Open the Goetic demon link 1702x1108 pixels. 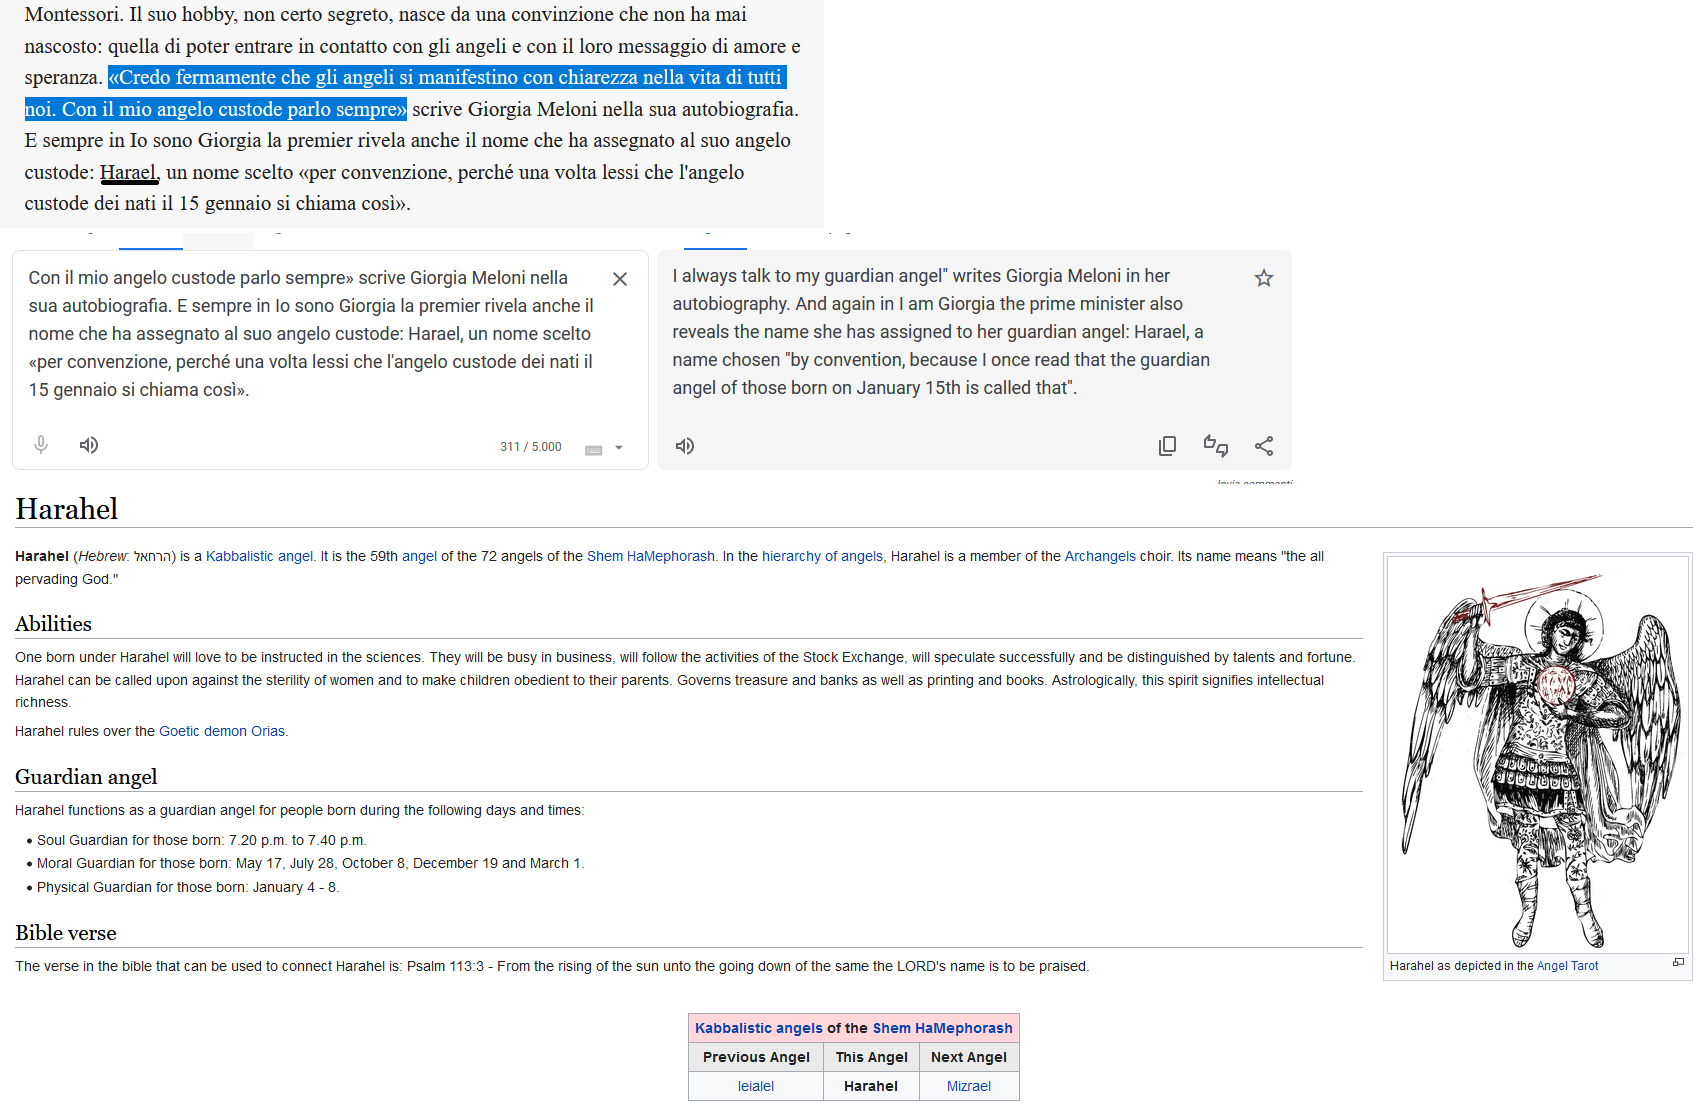(x=203, y=731)
